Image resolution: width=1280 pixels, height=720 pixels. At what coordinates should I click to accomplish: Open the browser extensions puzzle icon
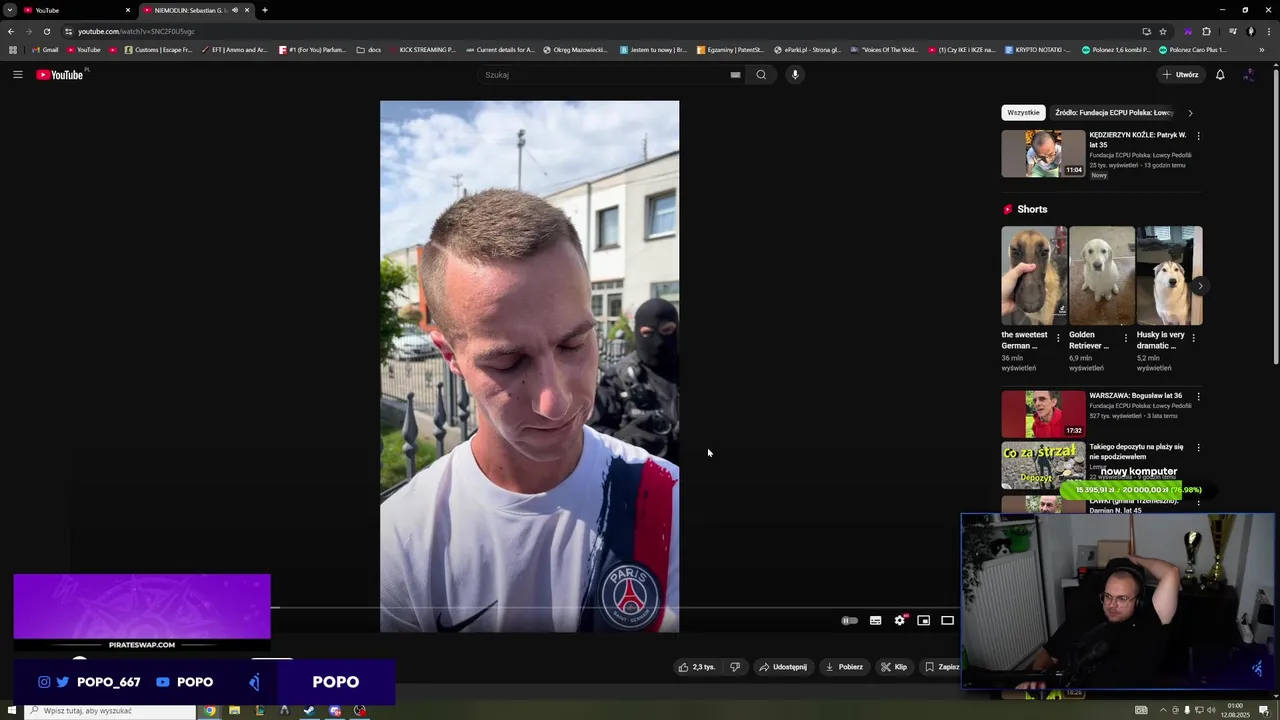1206,31
